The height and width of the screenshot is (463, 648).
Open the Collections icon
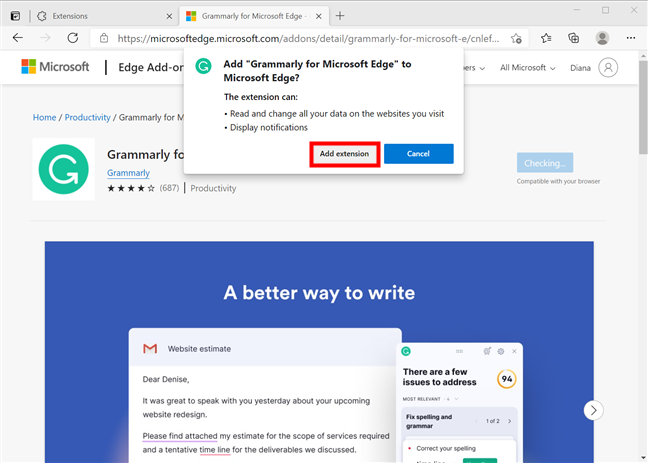pyautogui.click(x=574, y=38)
